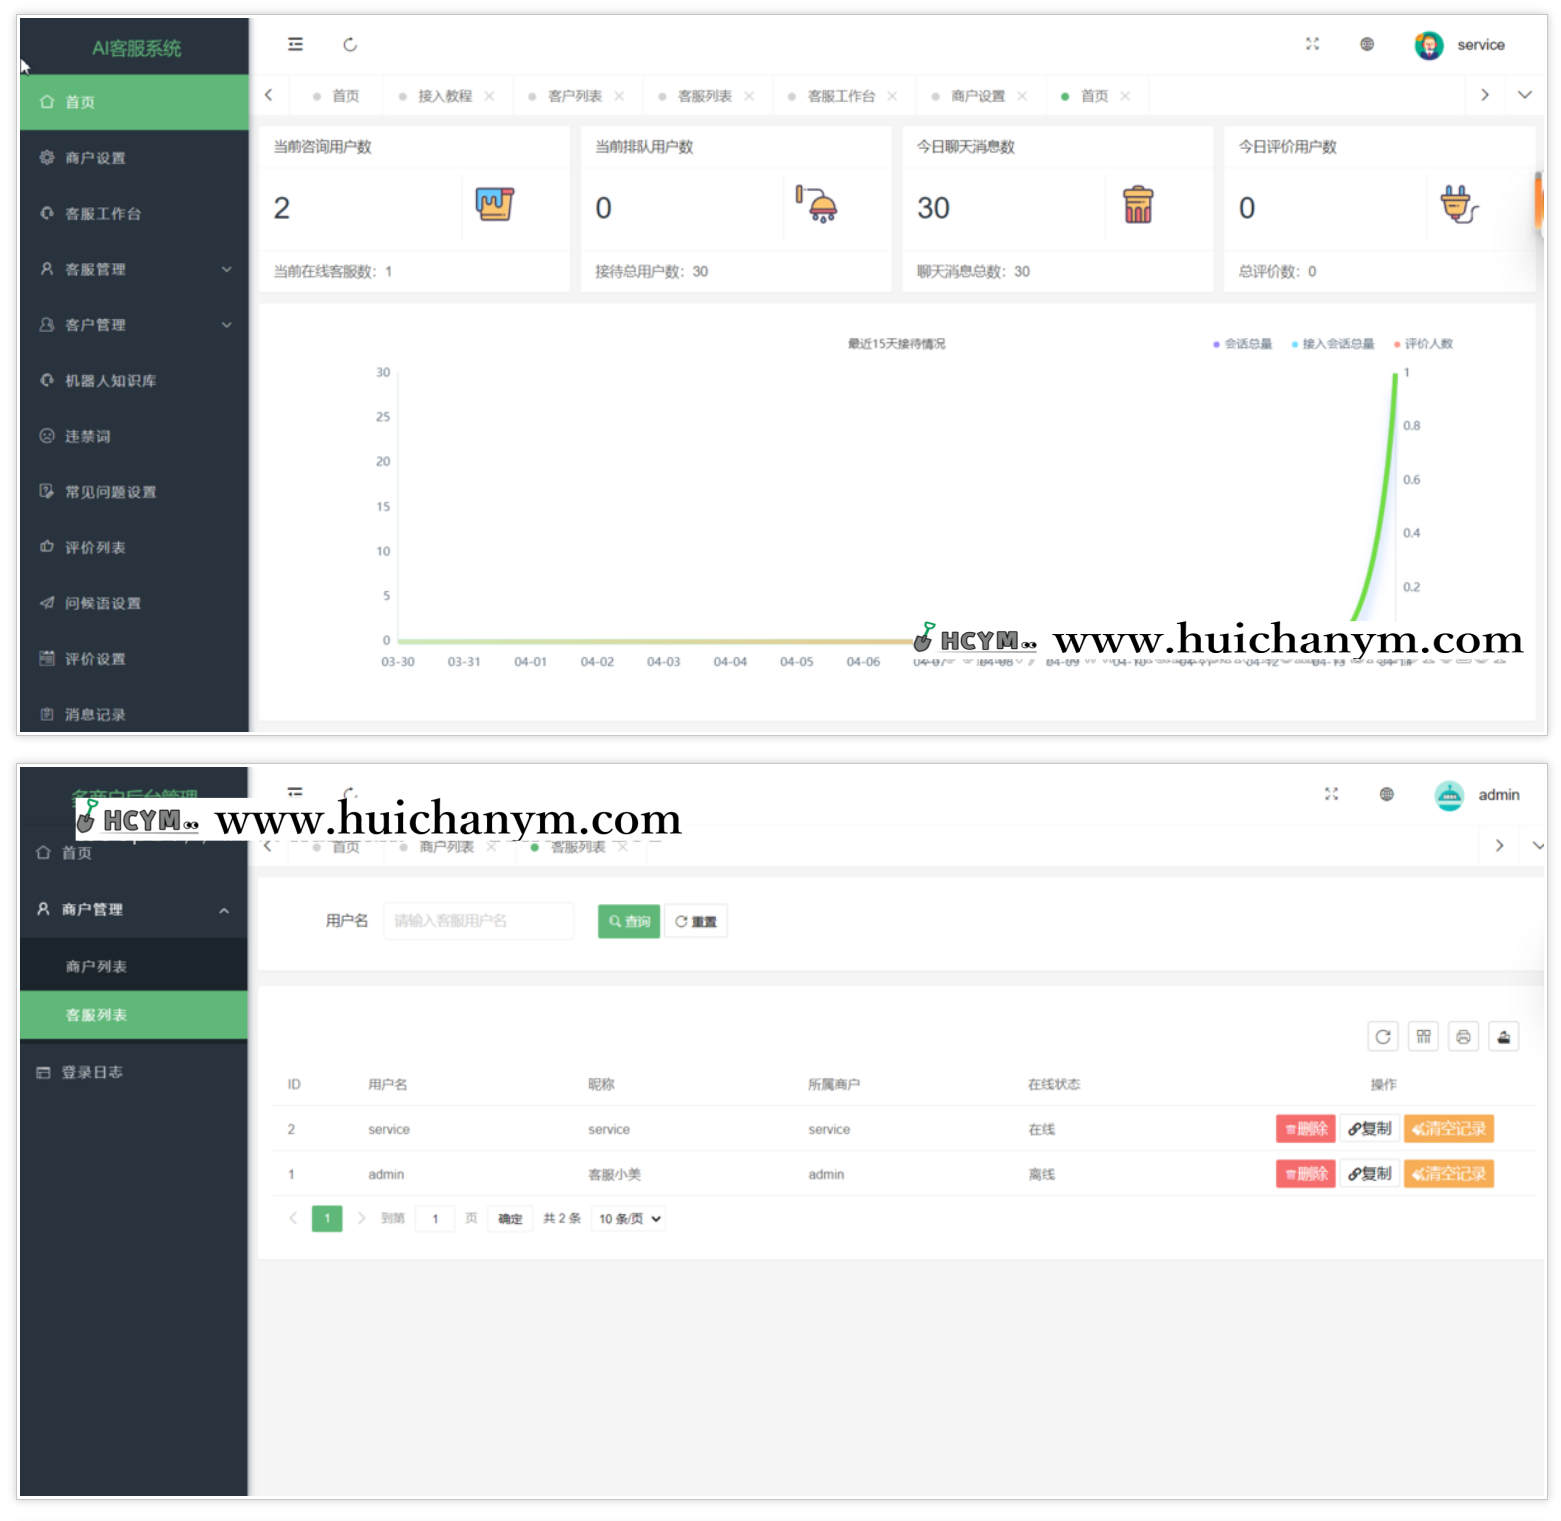Image resolution: width=1561 pixels, height=1521 pixels.
Task: Open the 10 条/页 page size dropdown
Action: pyautogui.click(x=630, y=1219)
